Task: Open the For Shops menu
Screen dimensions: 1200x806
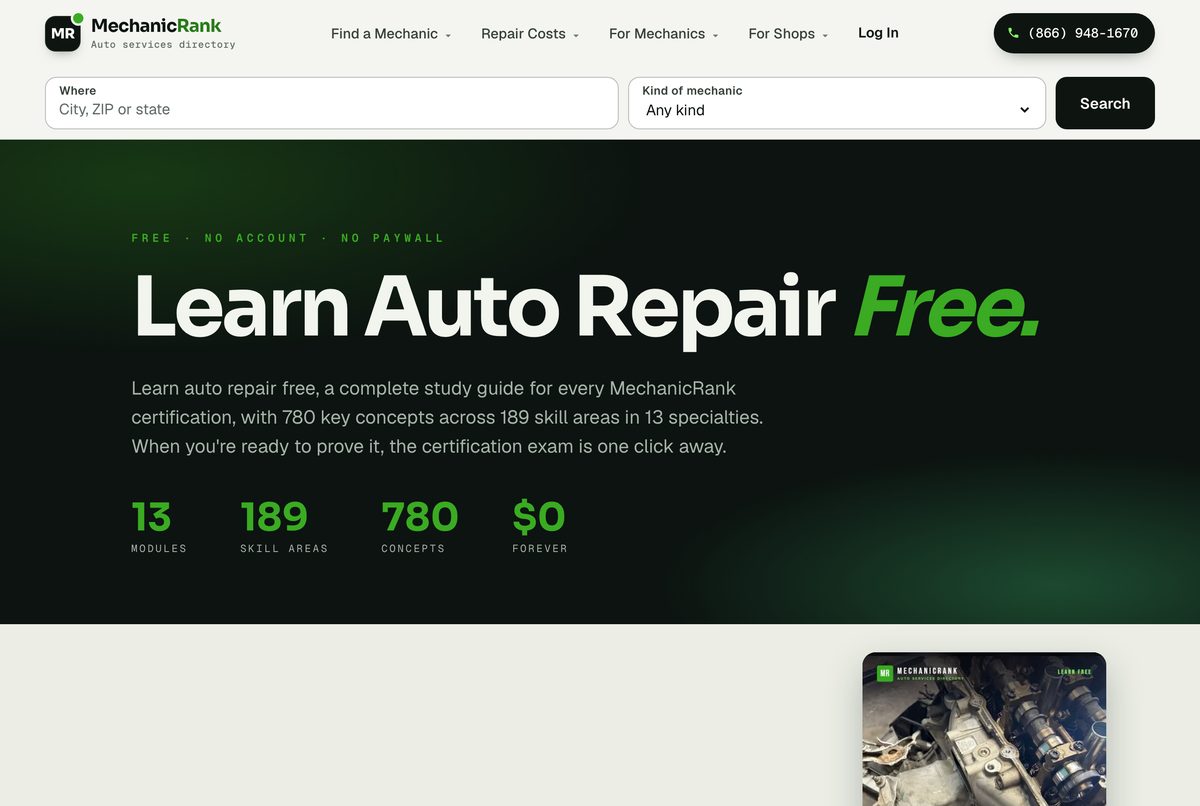Action: 788,34
